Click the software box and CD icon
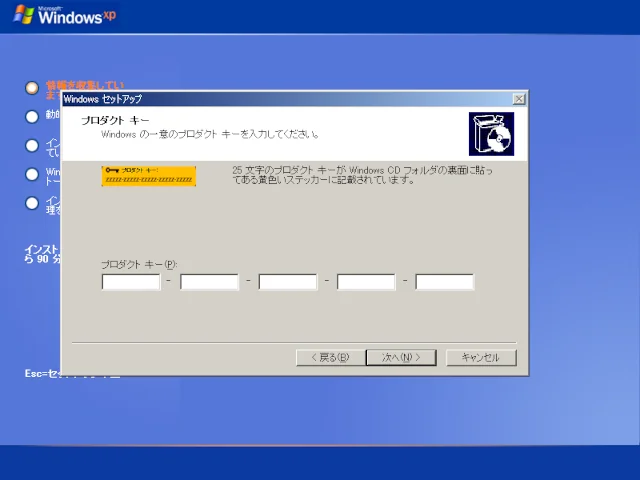 click(491, 134)
